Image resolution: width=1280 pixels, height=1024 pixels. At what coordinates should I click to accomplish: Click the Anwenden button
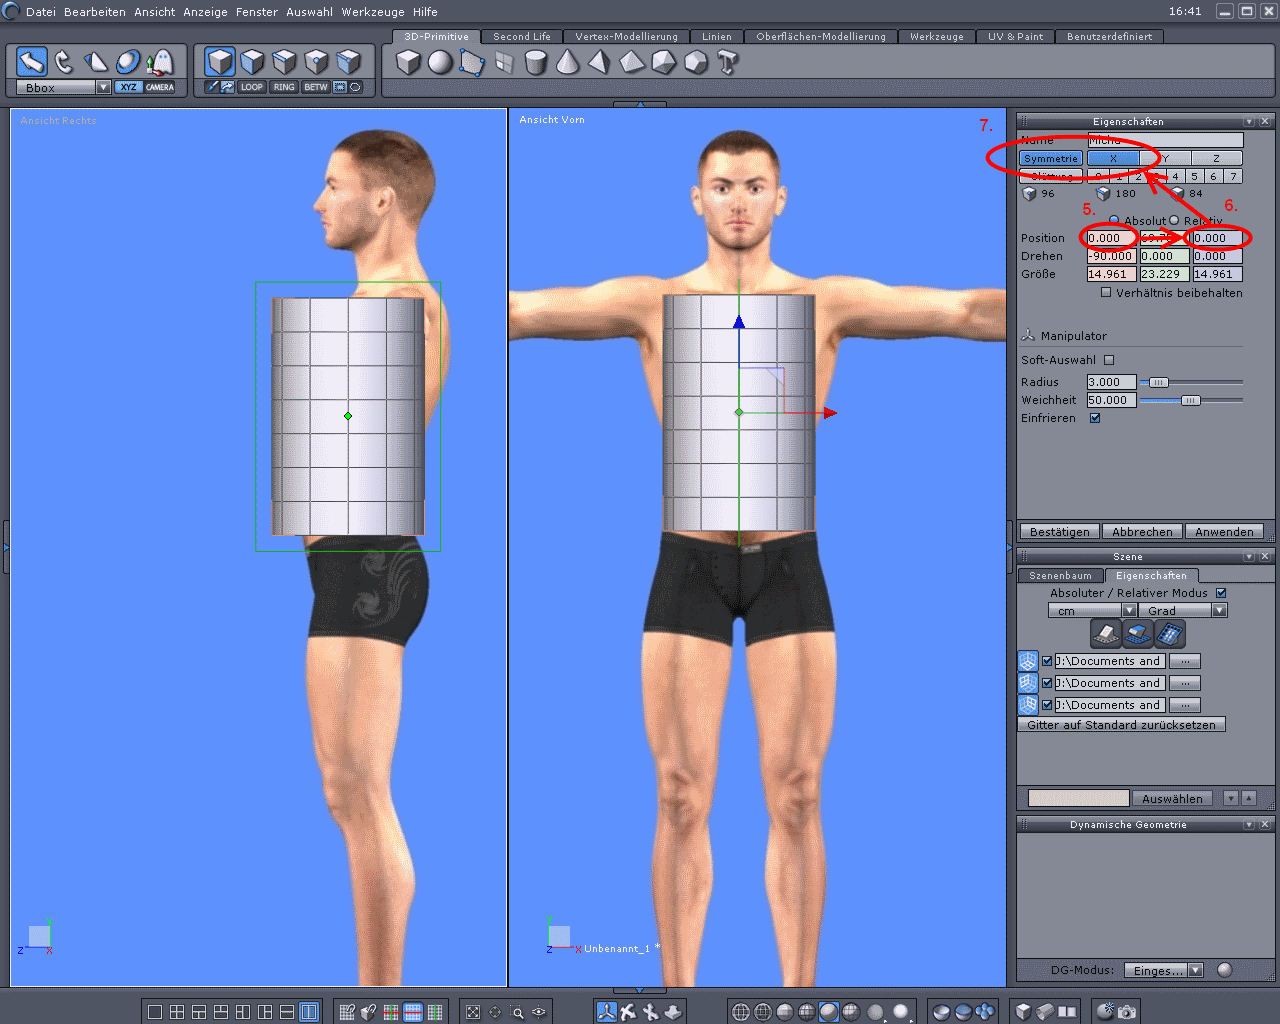pos(1224,532)
